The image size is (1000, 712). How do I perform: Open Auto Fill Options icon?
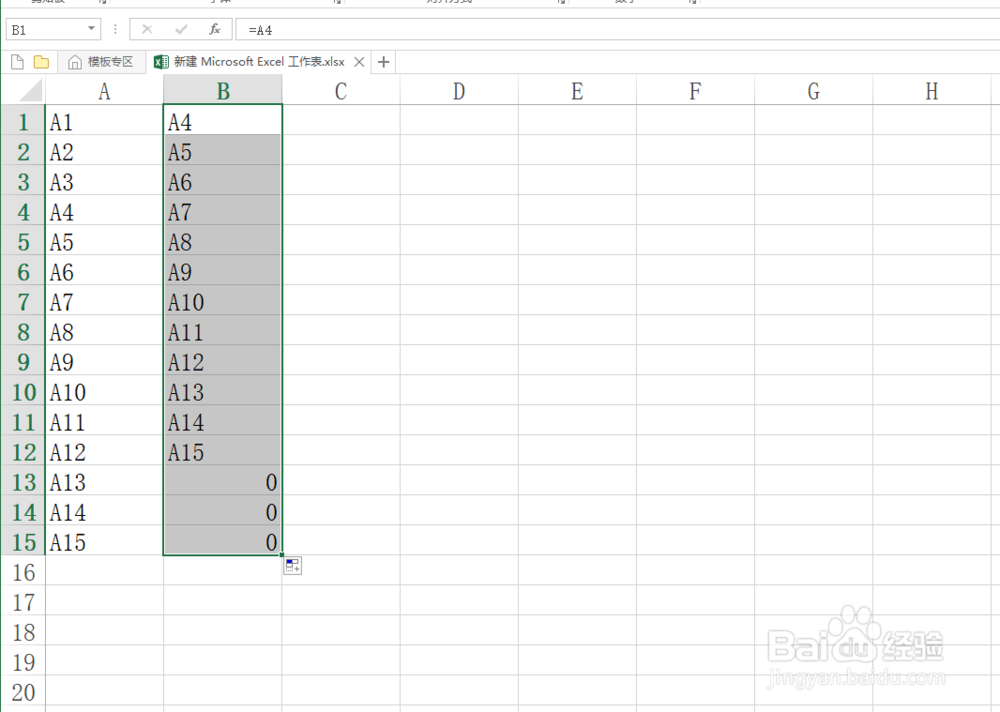293,565
